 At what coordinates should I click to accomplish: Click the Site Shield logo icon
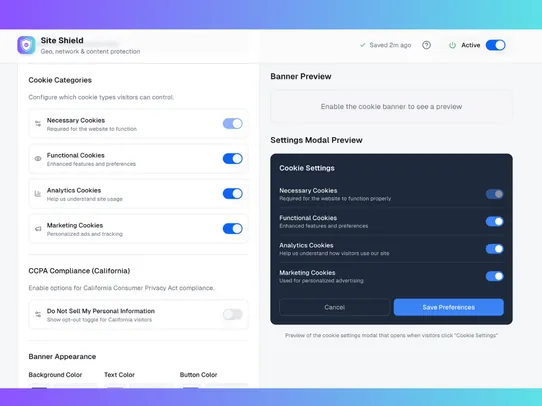[x=26, y=45]
